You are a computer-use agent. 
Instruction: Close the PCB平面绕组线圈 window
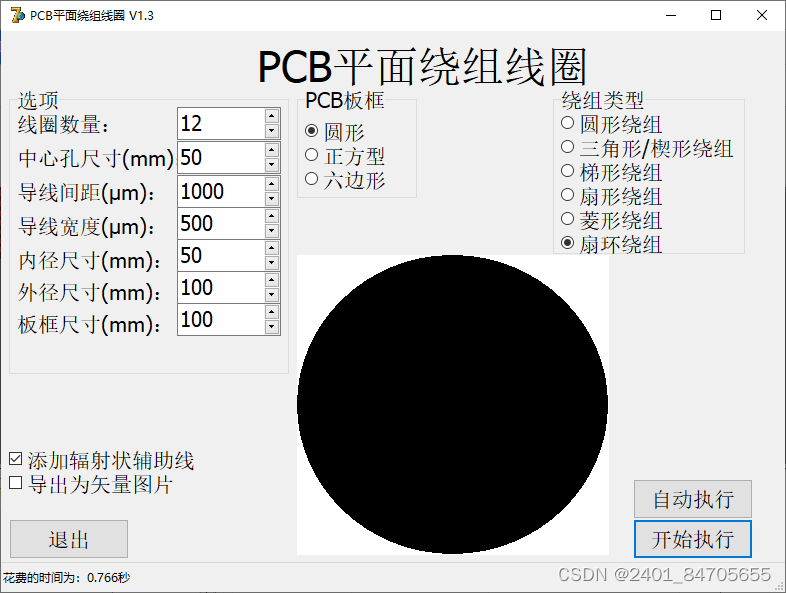[x=762, y=16]
